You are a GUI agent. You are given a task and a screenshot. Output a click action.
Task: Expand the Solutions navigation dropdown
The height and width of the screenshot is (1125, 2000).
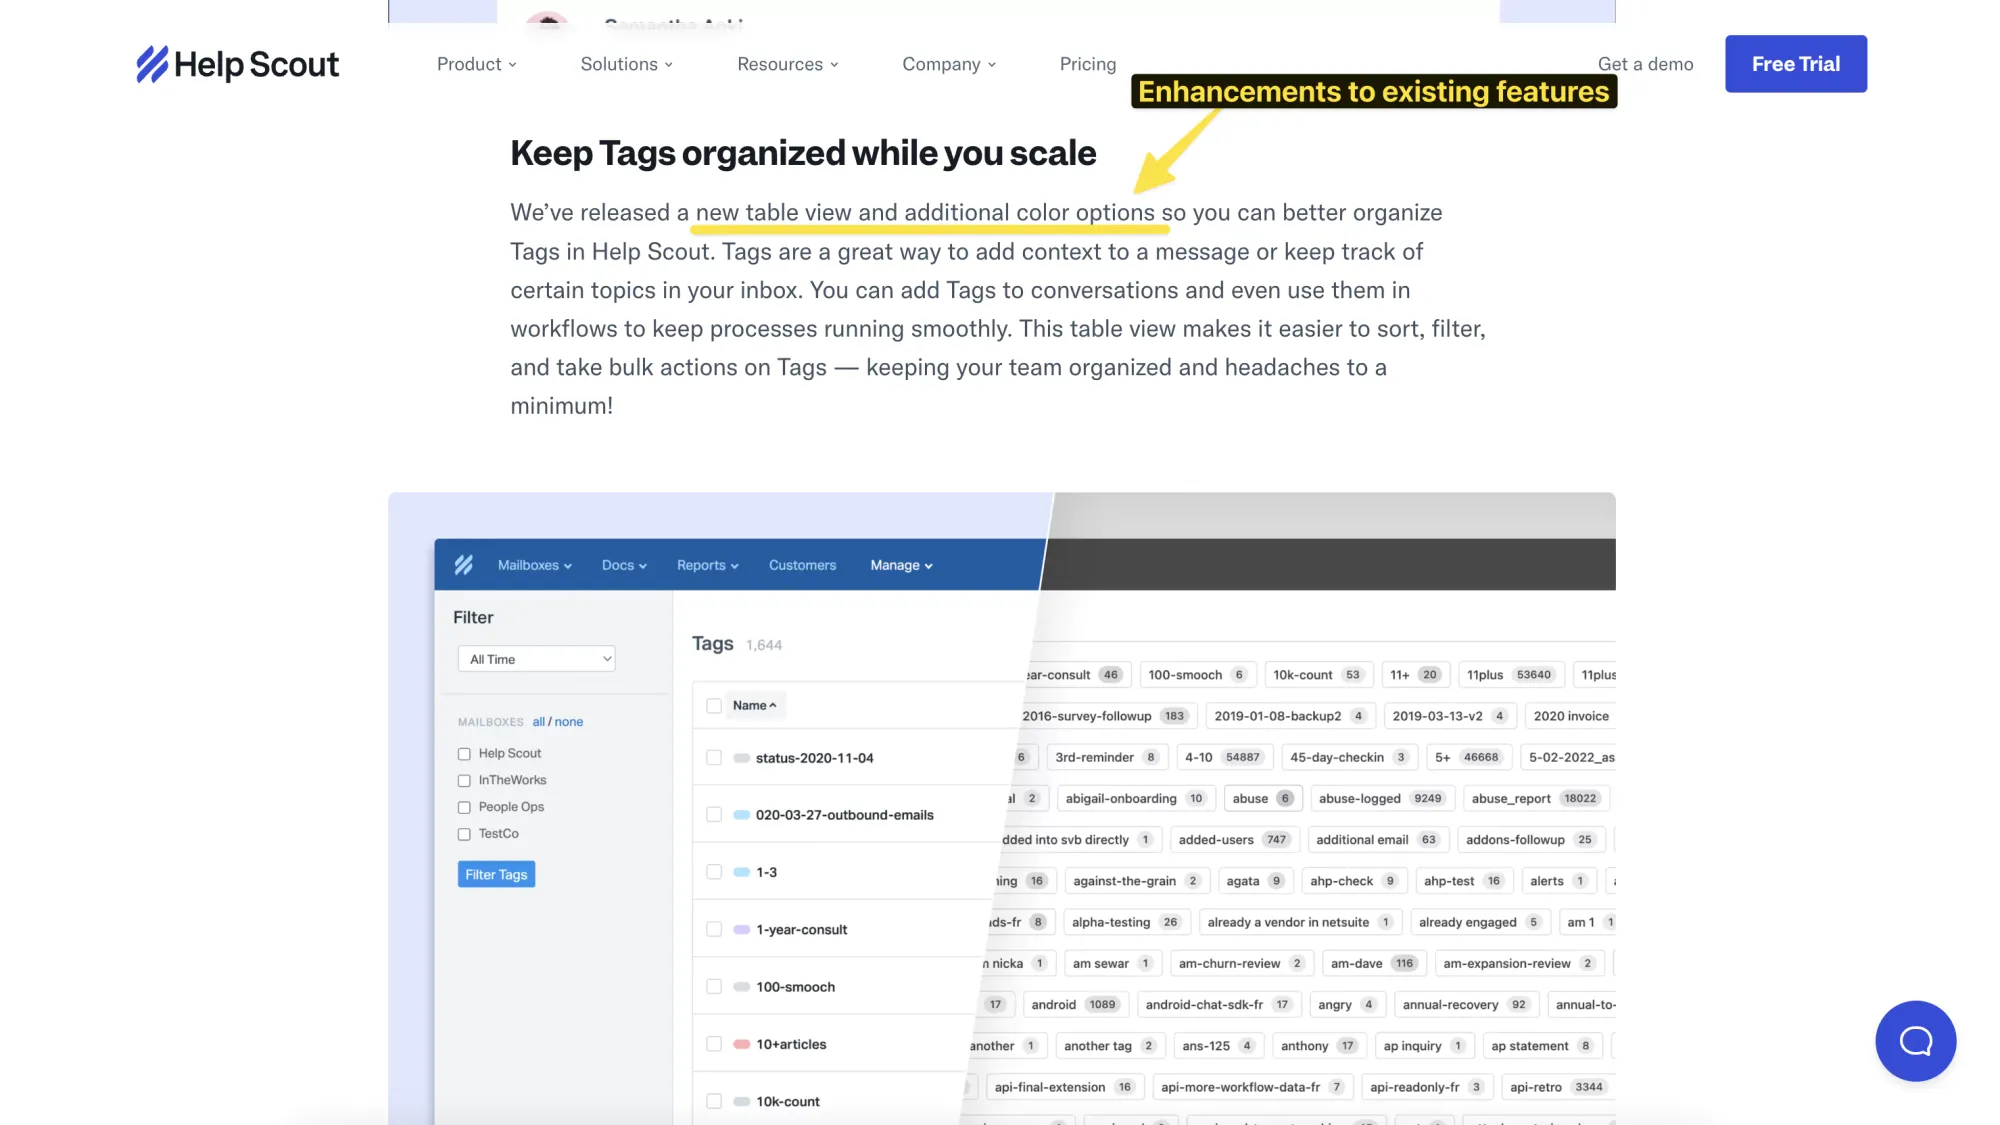pyautogui.click(x=625, y=63)
